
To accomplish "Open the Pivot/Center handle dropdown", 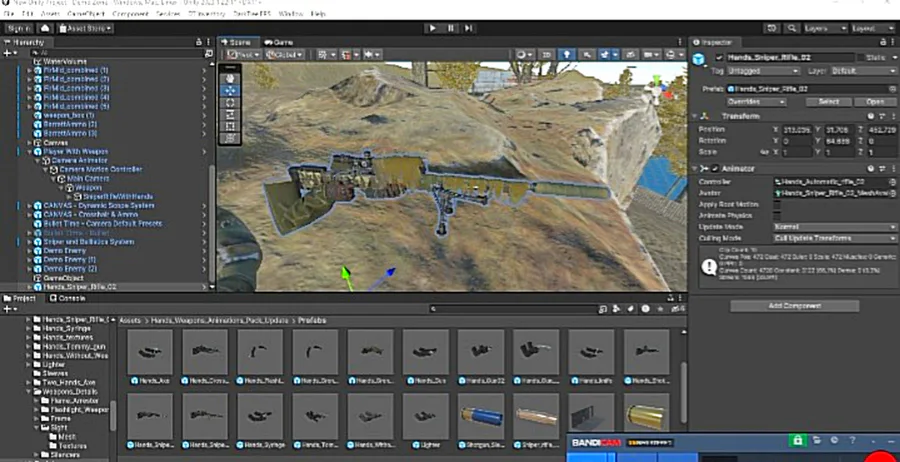I will pyautogui.click(x=243, y=55).
